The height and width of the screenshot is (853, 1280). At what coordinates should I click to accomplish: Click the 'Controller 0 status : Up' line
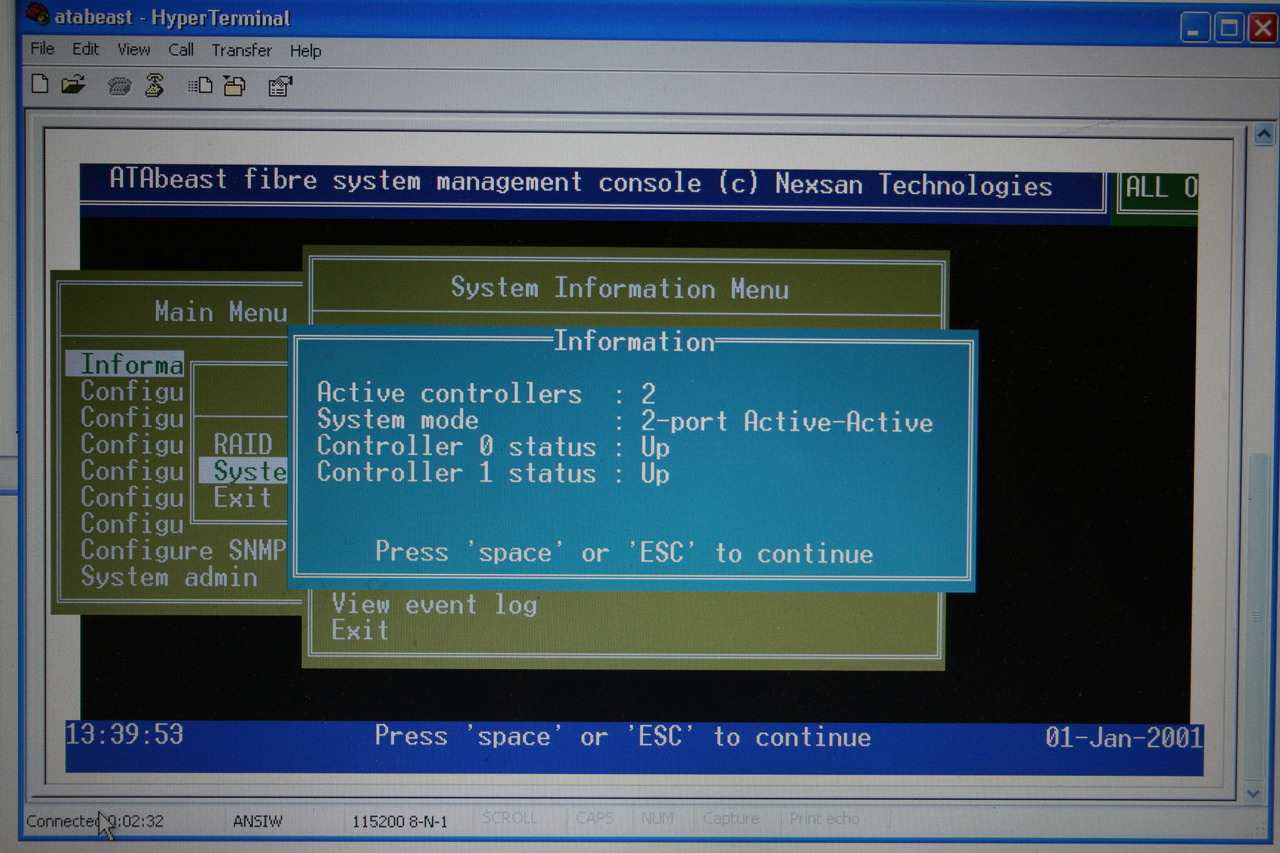[493, 447]
